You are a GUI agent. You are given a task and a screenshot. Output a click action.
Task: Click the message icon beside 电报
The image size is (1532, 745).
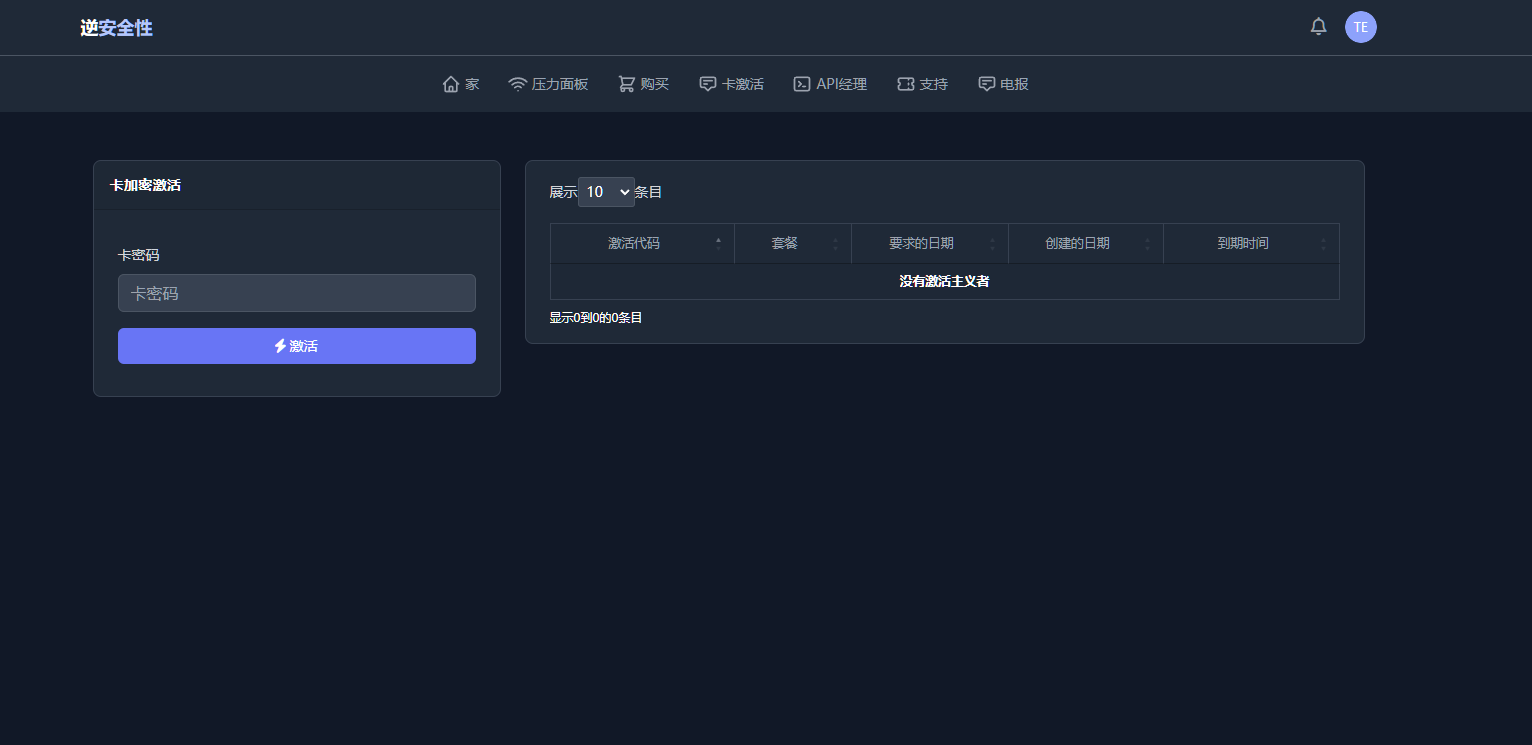(x=987, y=84)
